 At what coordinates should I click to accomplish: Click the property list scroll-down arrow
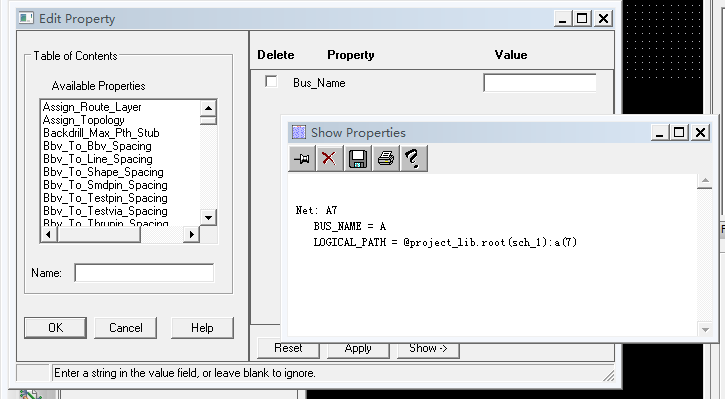pos(208,217)
